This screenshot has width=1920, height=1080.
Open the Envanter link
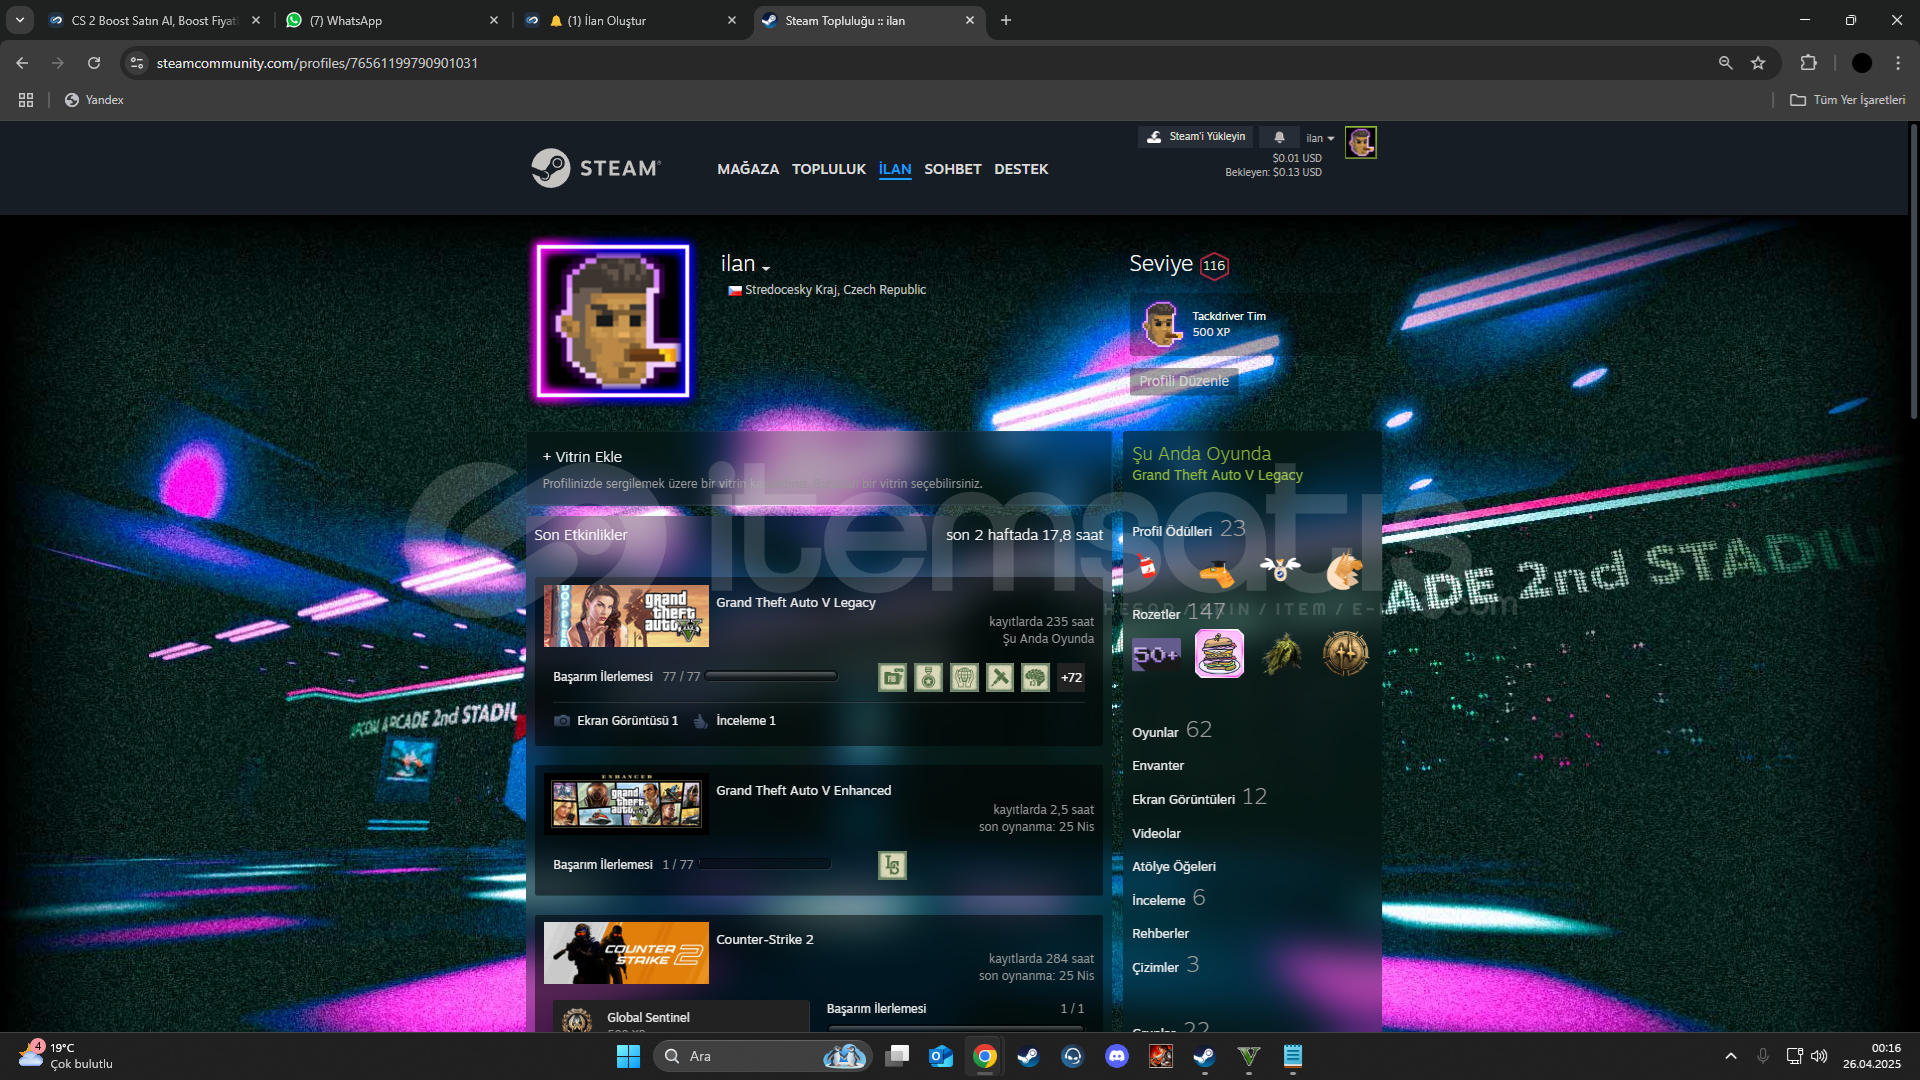(x=1158, y=766)
